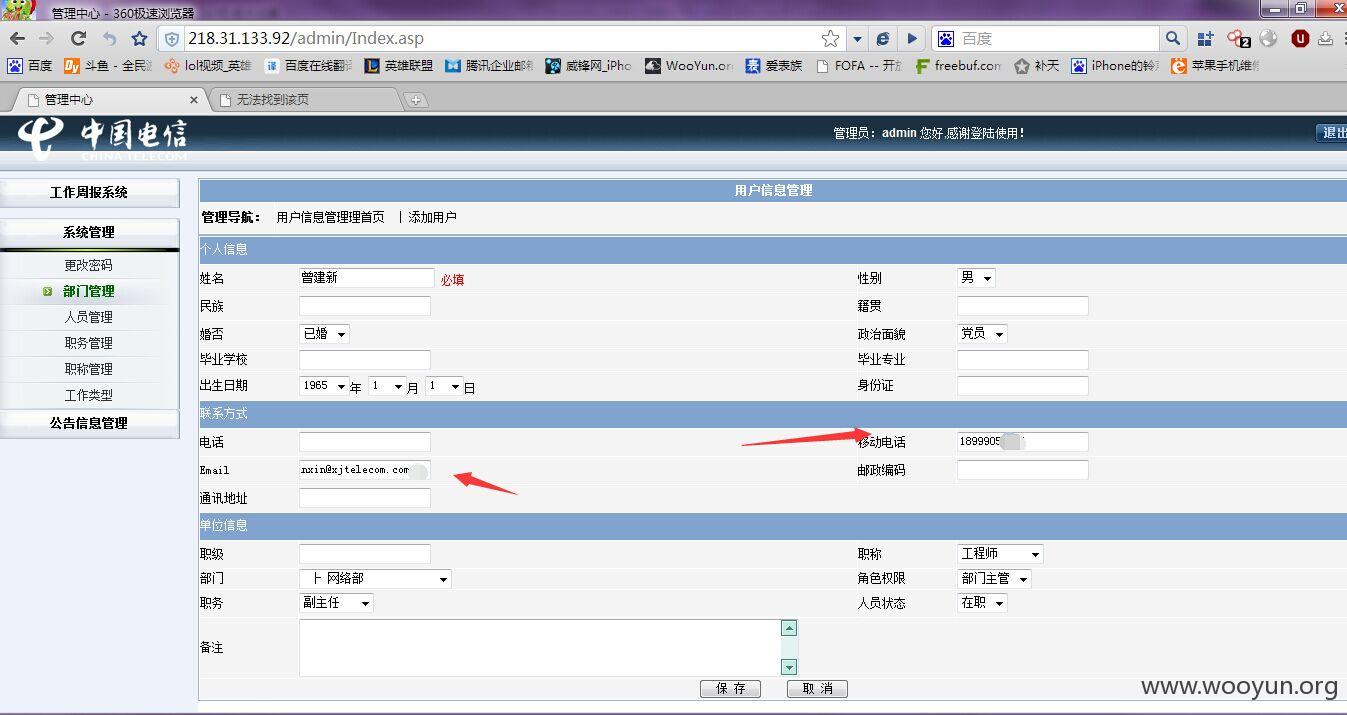The width and height of the screenshot is (1347, 715).
Task: Click the 保存 button
Action: pos(730,689)
